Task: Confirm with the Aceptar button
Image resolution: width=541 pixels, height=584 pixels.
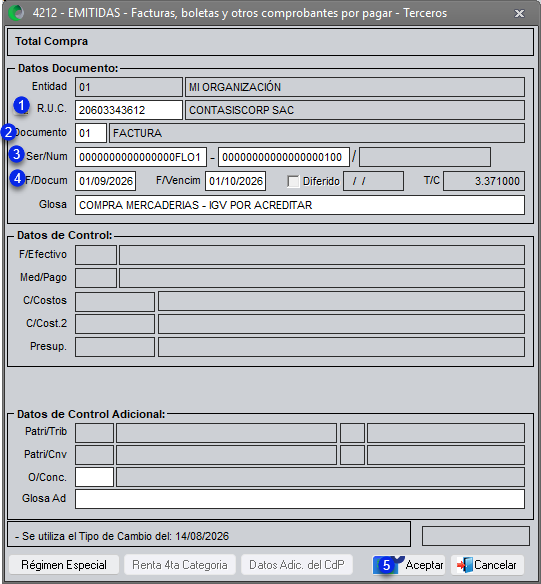Action: (408, 565)
